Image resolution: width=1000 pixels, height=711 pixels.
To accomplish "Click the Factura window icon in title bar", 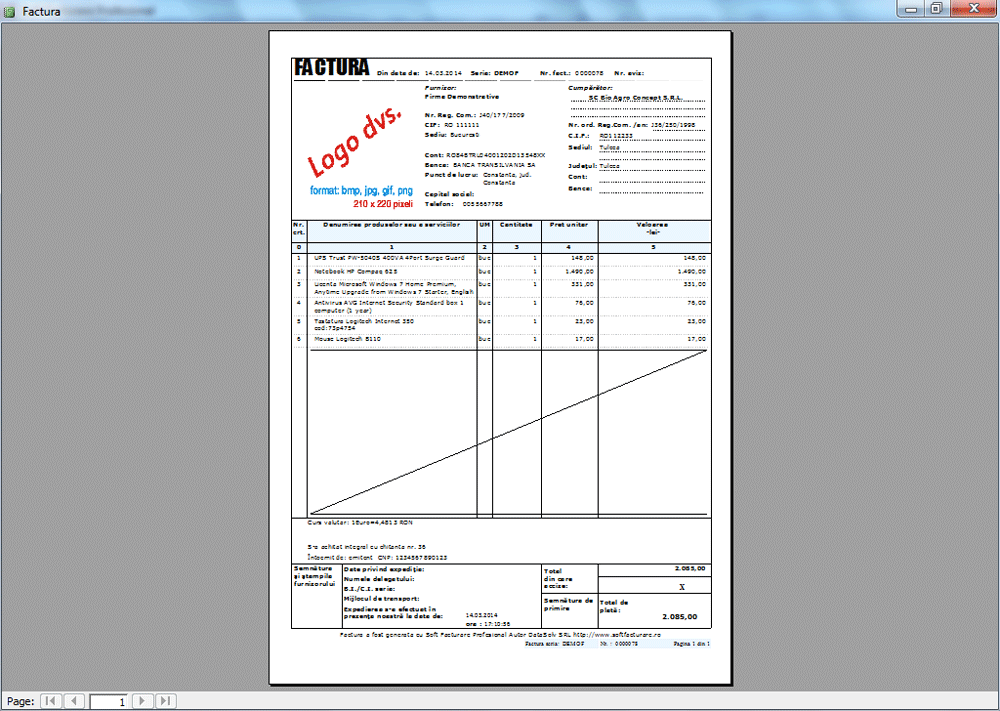I will click(10, 10).
